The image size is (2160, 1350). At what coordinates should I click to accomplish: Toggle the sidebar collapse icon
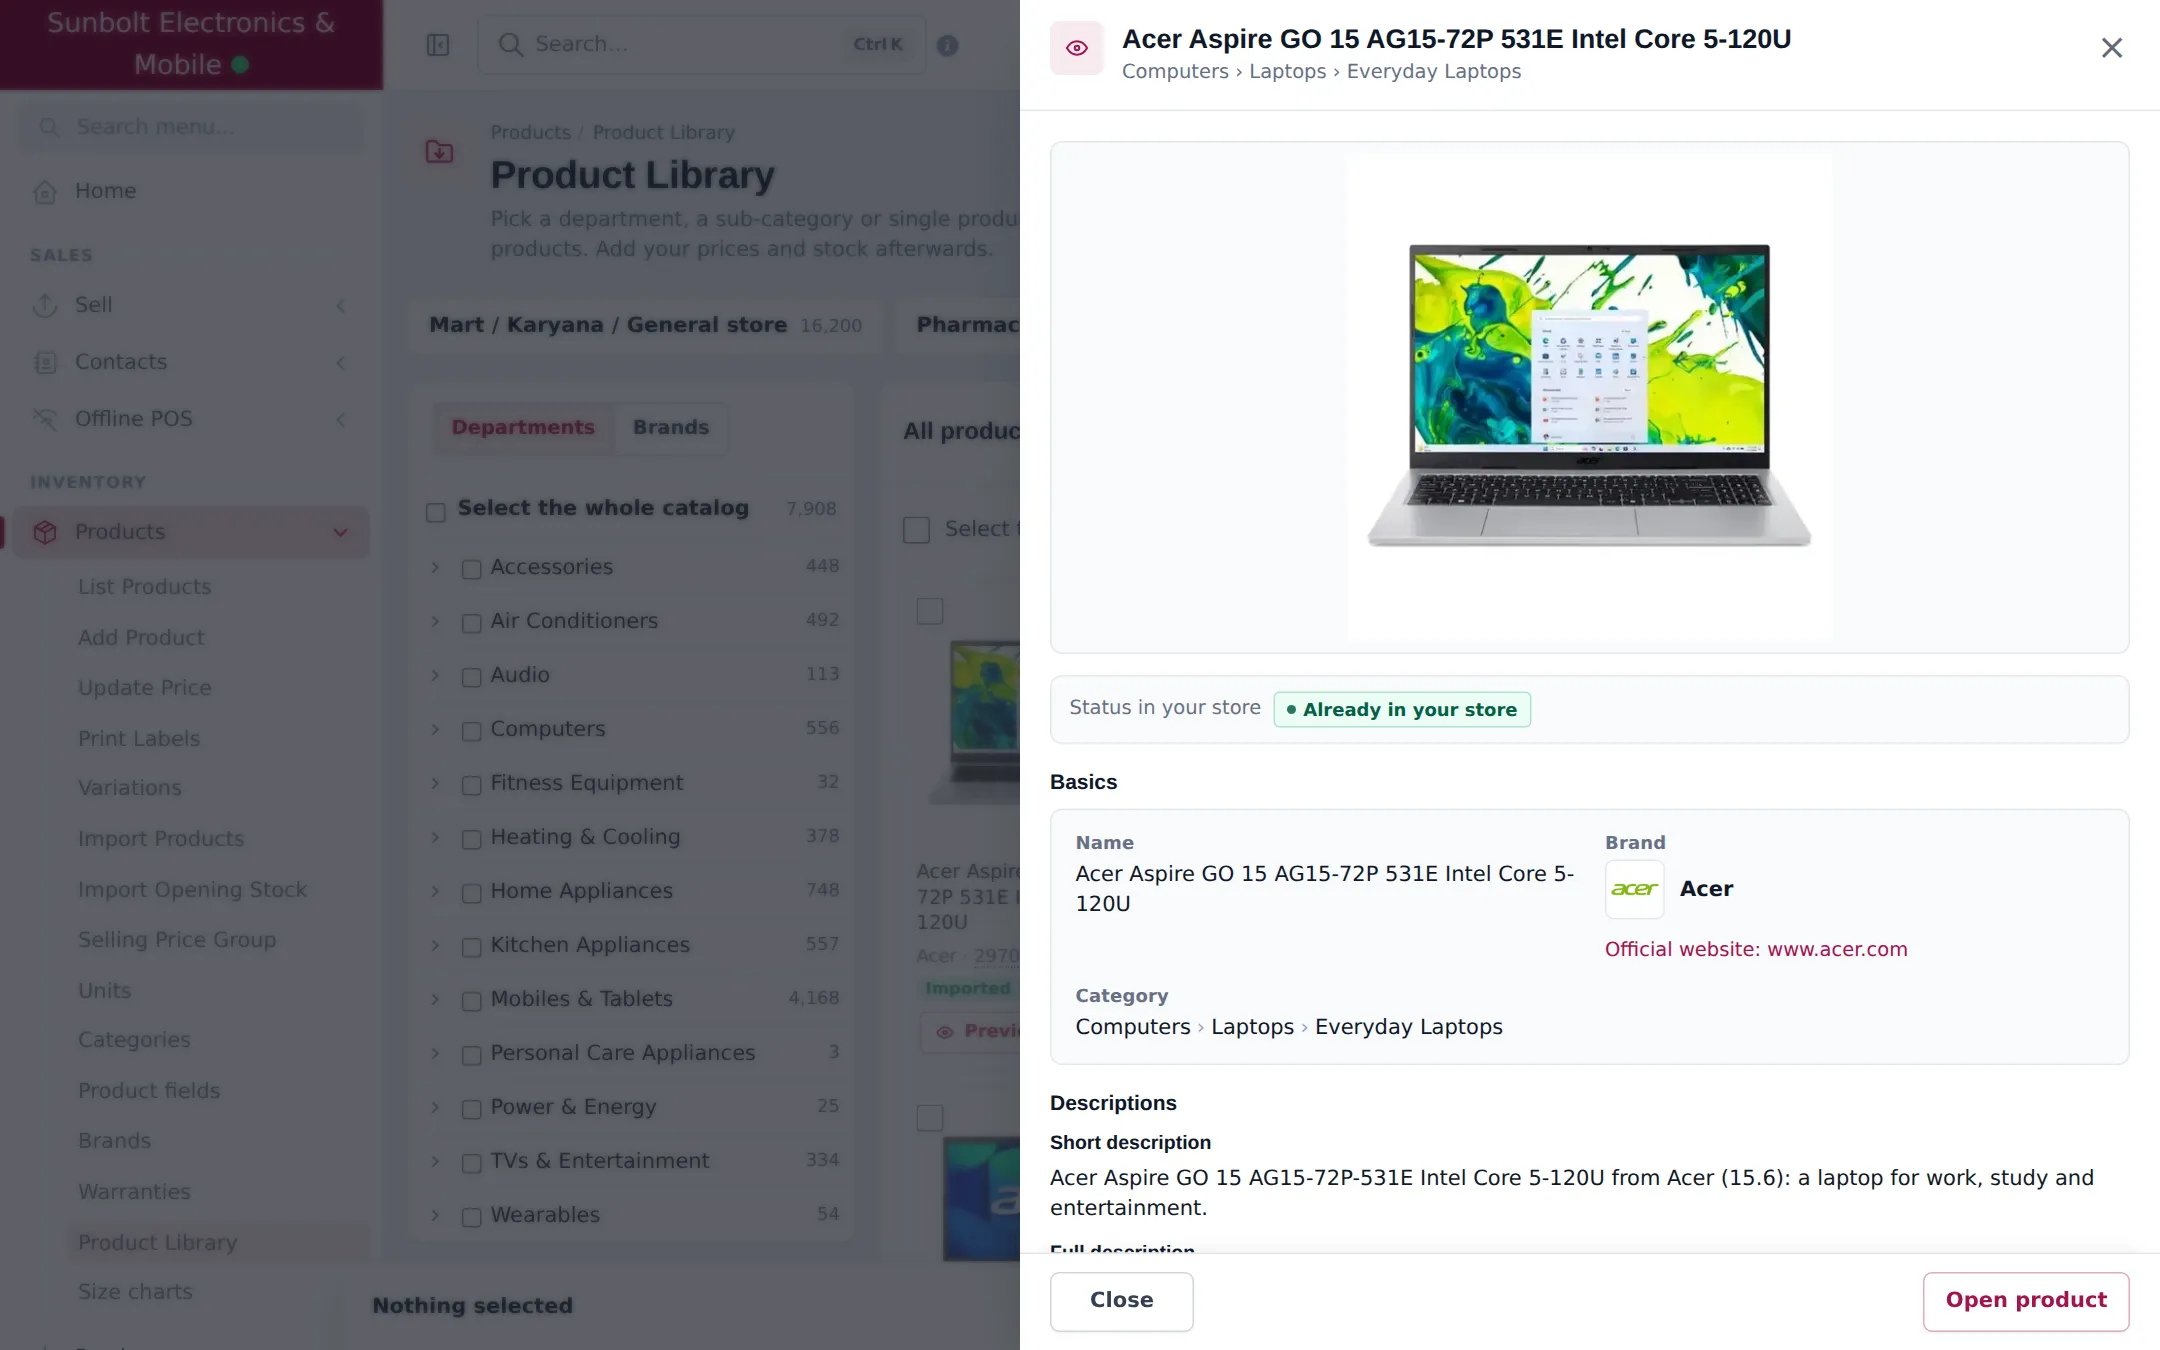click(x=438, y=45)
